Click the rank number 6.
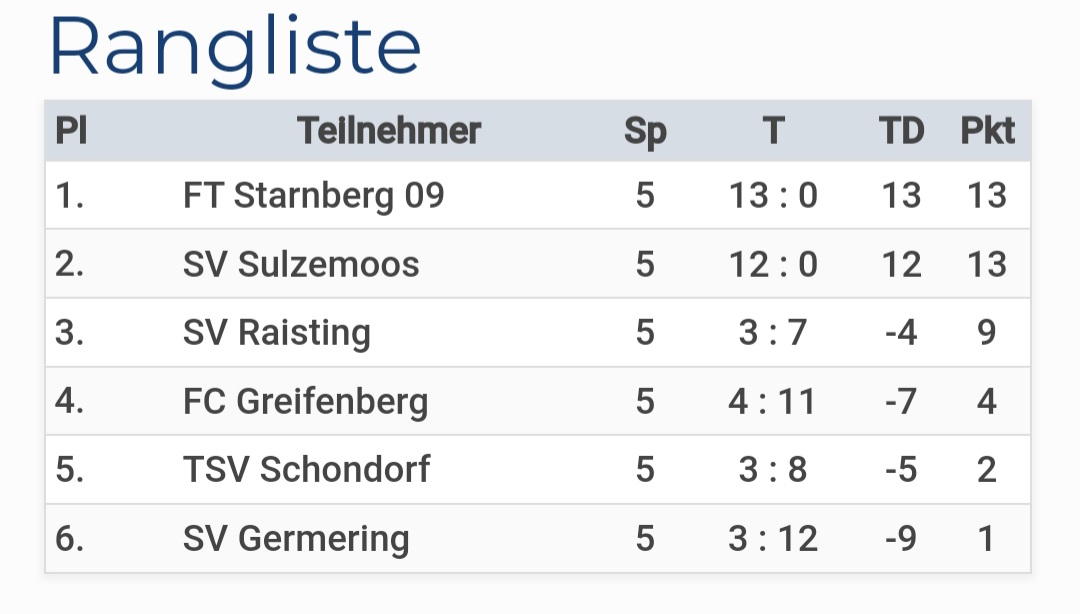The height and width of the screenshot is (614, 1080). (69, 539)
